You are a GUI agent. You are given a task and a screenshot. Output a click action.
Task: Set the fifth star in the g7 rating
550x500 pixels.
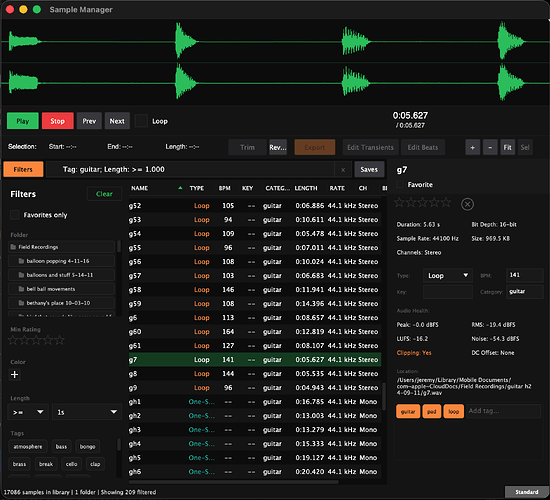[446, 202]
